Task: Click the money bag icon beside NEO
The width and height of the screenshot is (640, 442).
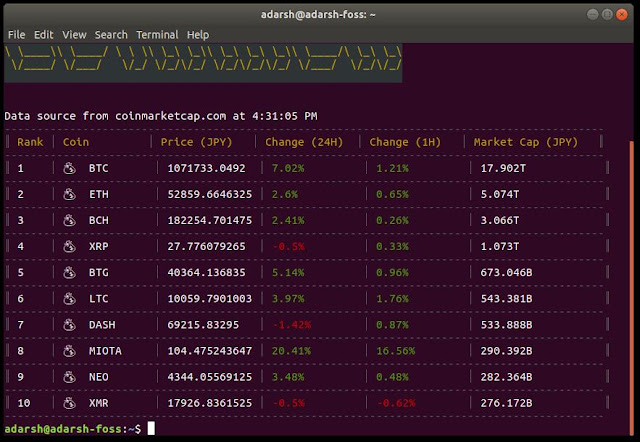Action: [x=69, y=377]
